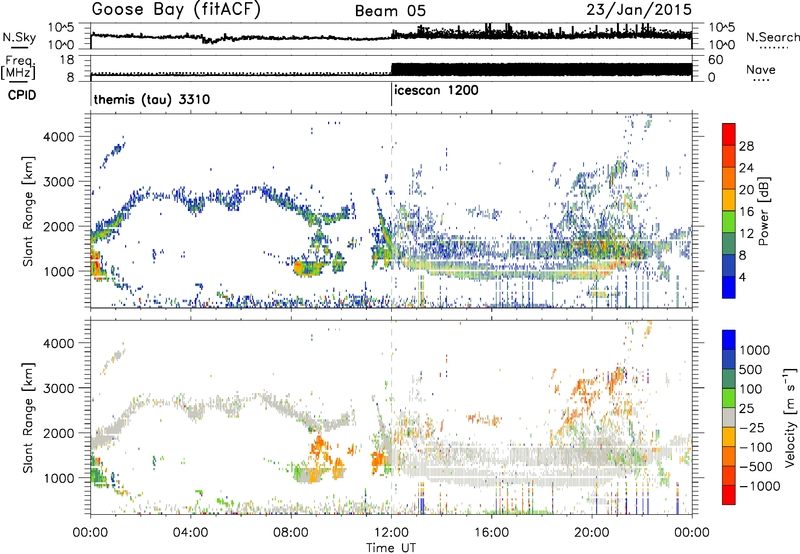Click the 'Slant Range [km]' label of the velocity panel
The height and width of the screenshot is (554, 800).
[x=28, y=417]
